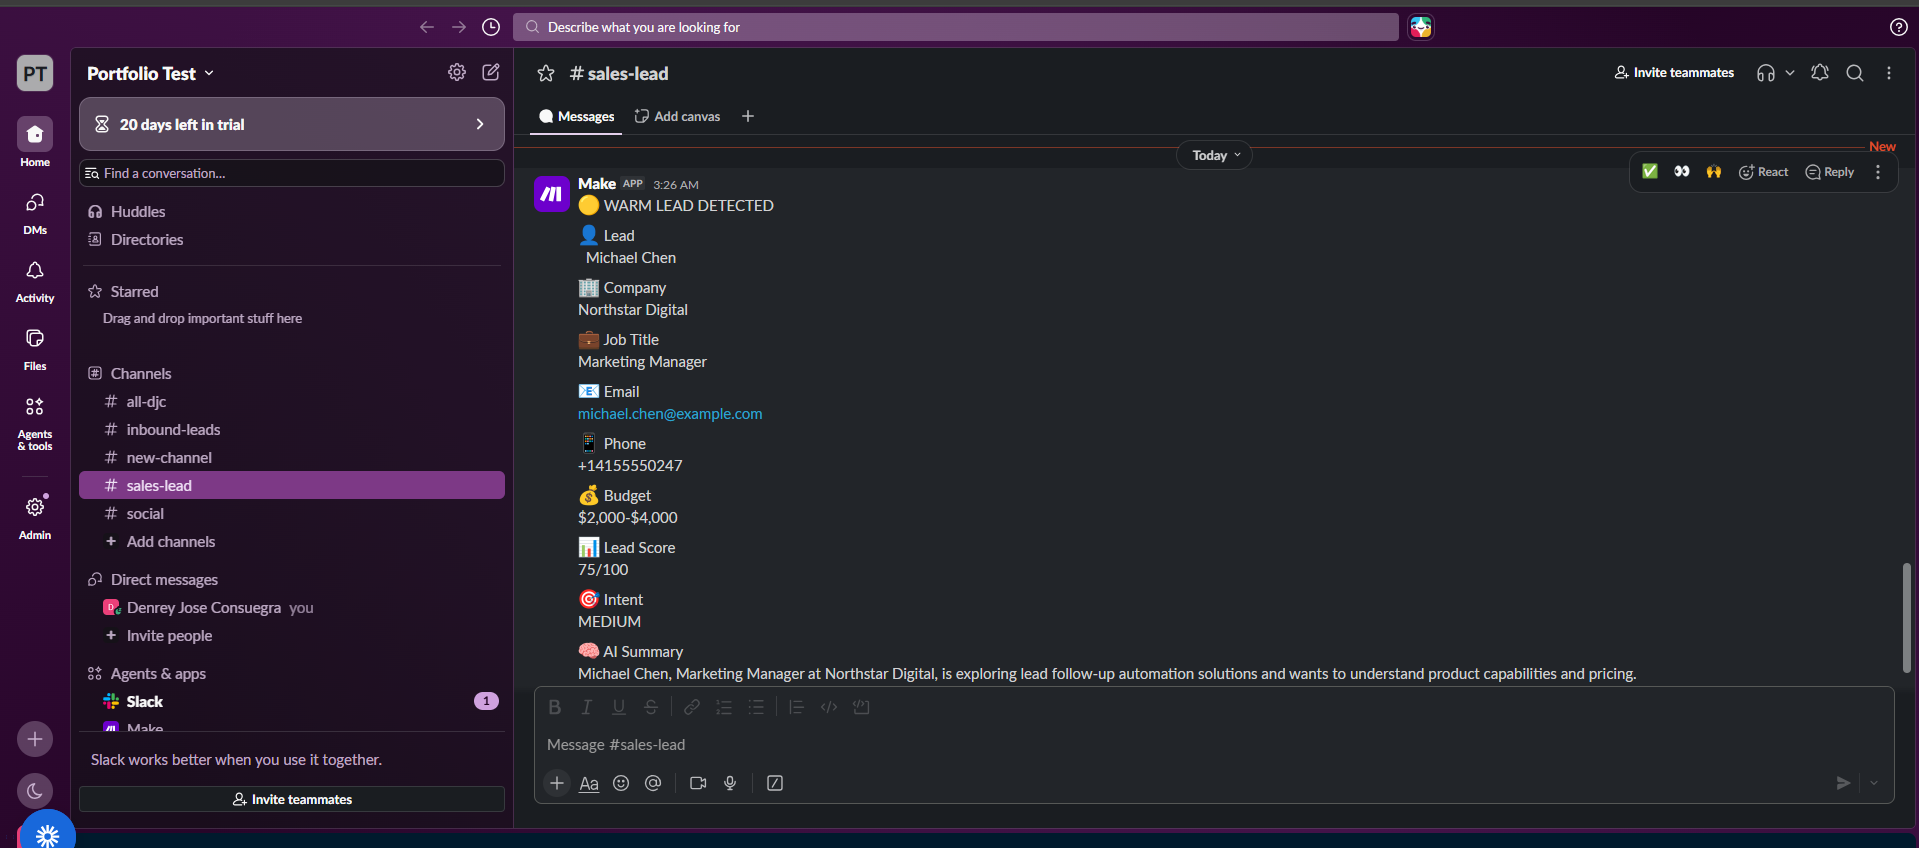
Task: Open the Today date dropdown
Action: pyautogui.click(x=1215, y=155)
